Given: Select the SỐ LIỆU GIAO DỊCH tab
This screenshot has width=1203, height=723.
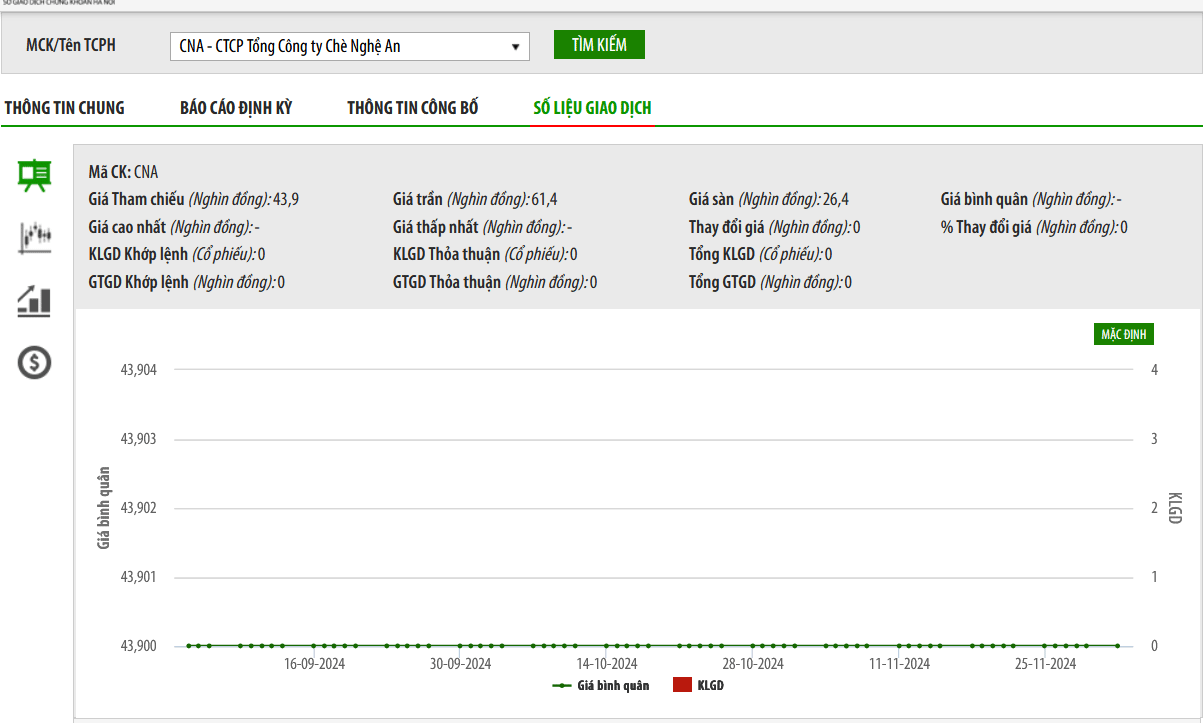Looking at the screenshot, I should point(592,108).
